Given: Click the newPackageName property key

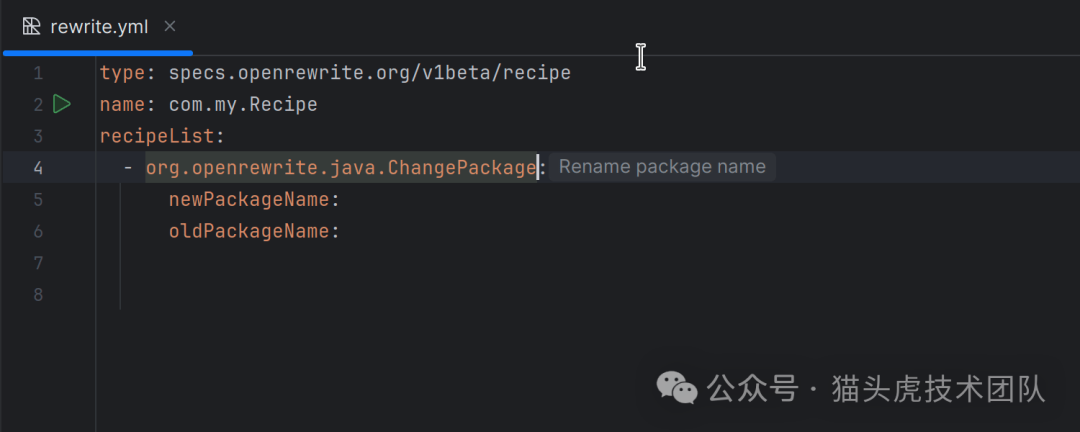Looking at the screenshot, I should 249,199.
